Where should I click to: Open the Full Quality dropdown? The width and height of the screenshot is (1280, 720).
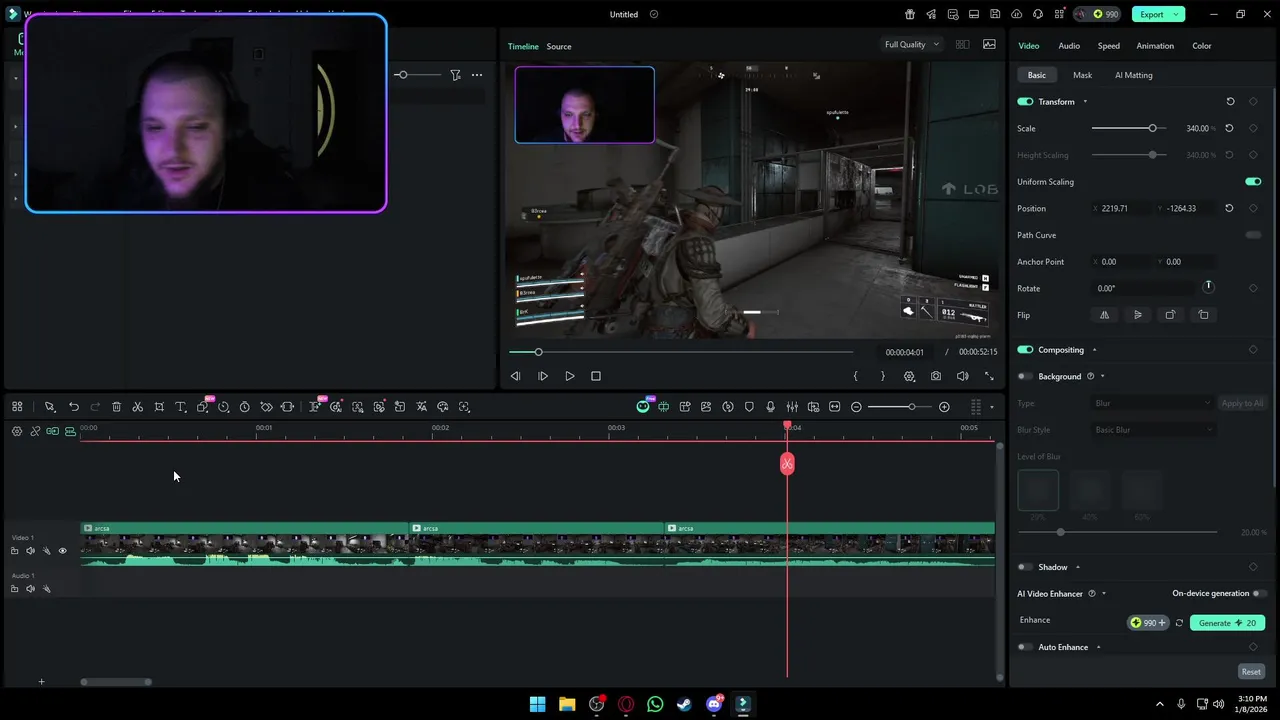(x=912, y=45)
